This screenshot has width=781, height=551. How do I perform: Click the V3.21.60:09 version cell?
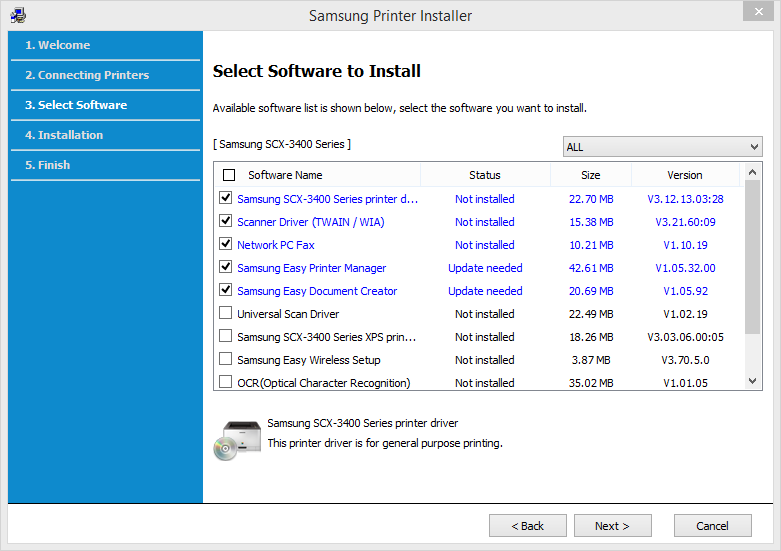(685, 222)
